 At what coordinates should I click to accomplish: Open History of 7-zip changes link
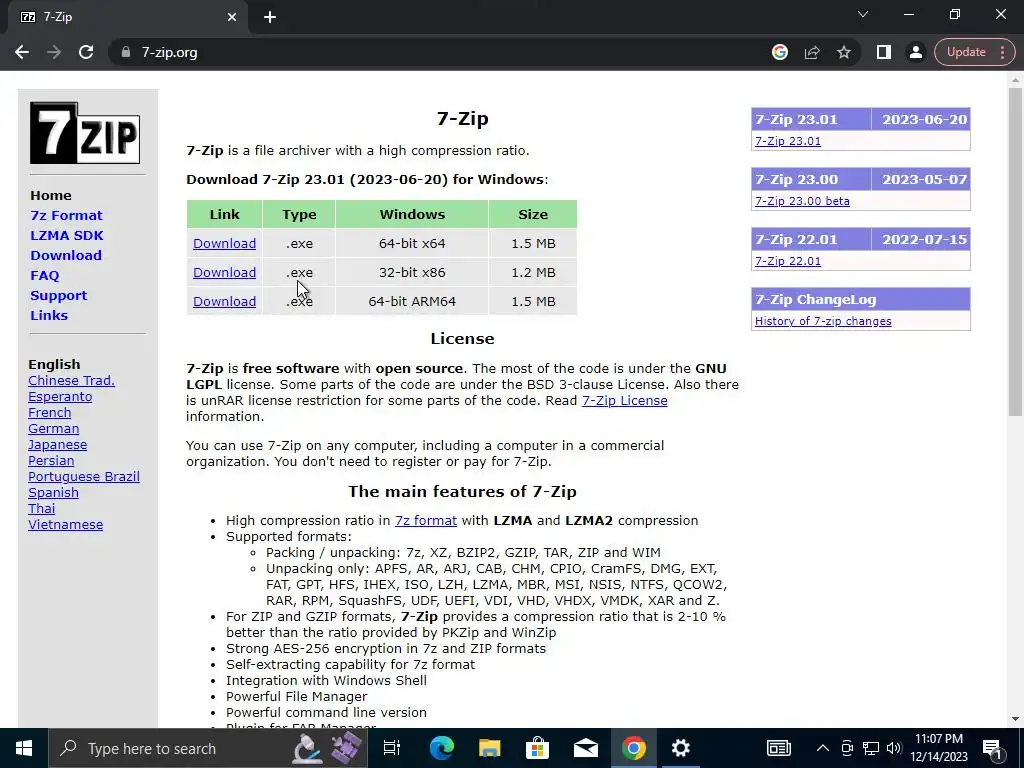point(823,321)
